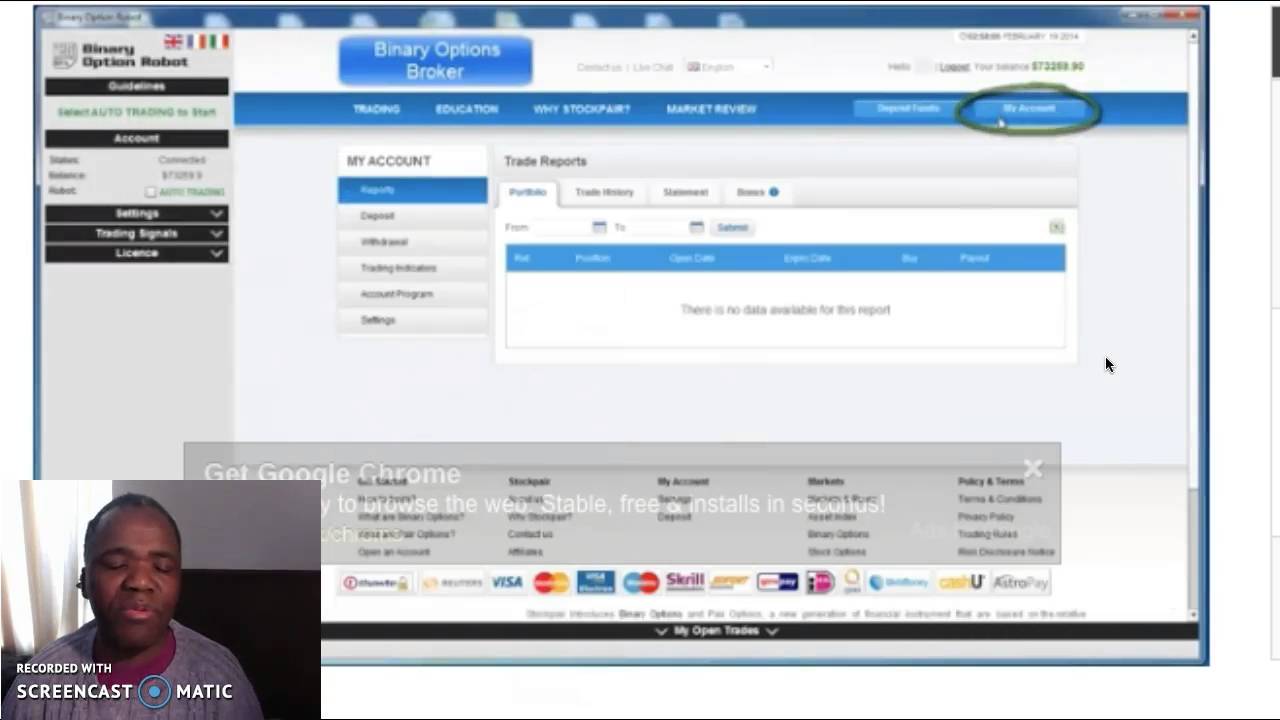
Task: Click the Skrill payment logo
Action: point(685,581)
